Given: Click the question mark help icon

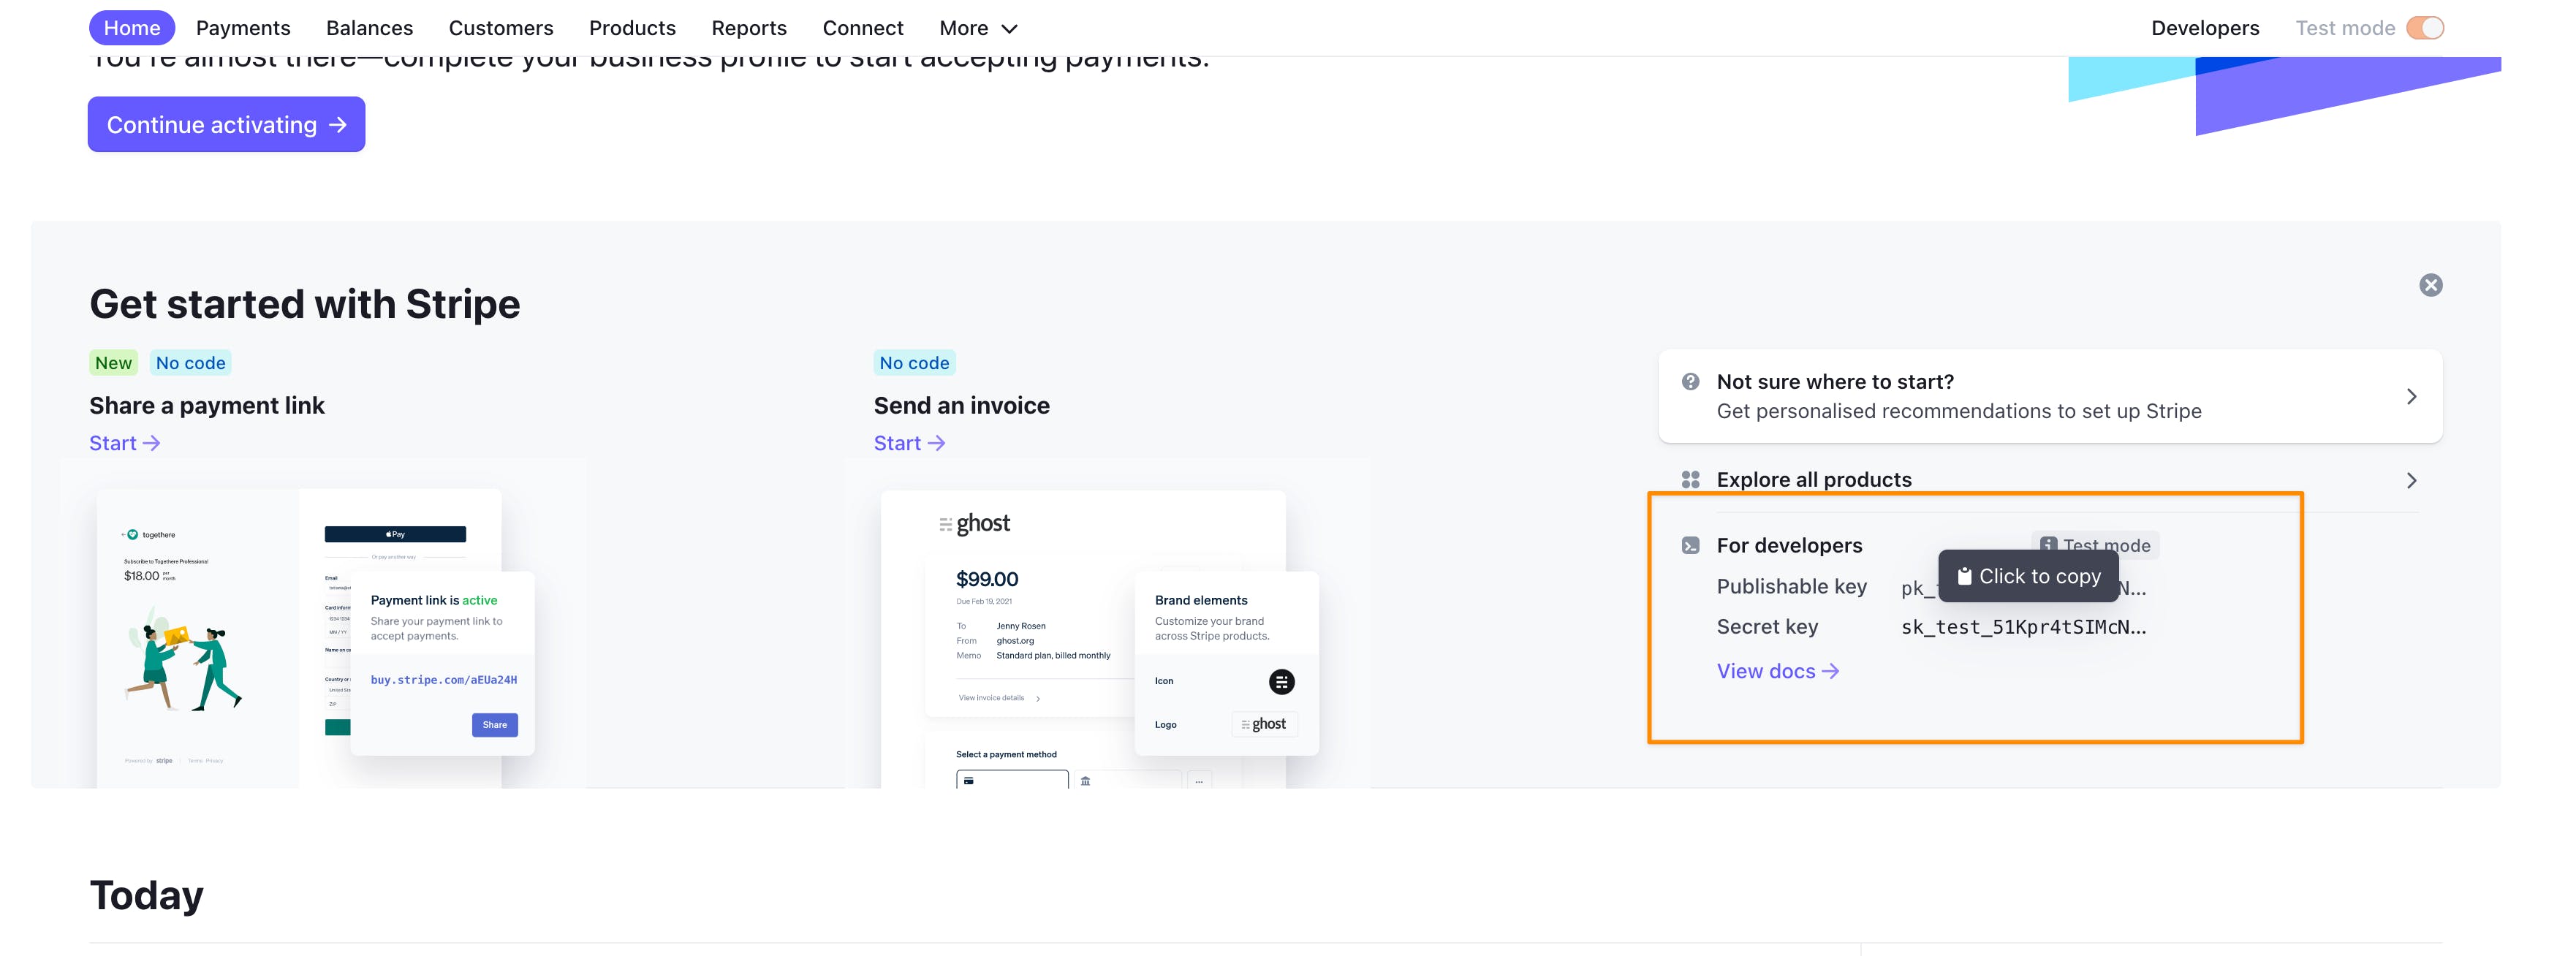Looking at the screenshot, I should pyautogui.click(x=1690, y=381).
